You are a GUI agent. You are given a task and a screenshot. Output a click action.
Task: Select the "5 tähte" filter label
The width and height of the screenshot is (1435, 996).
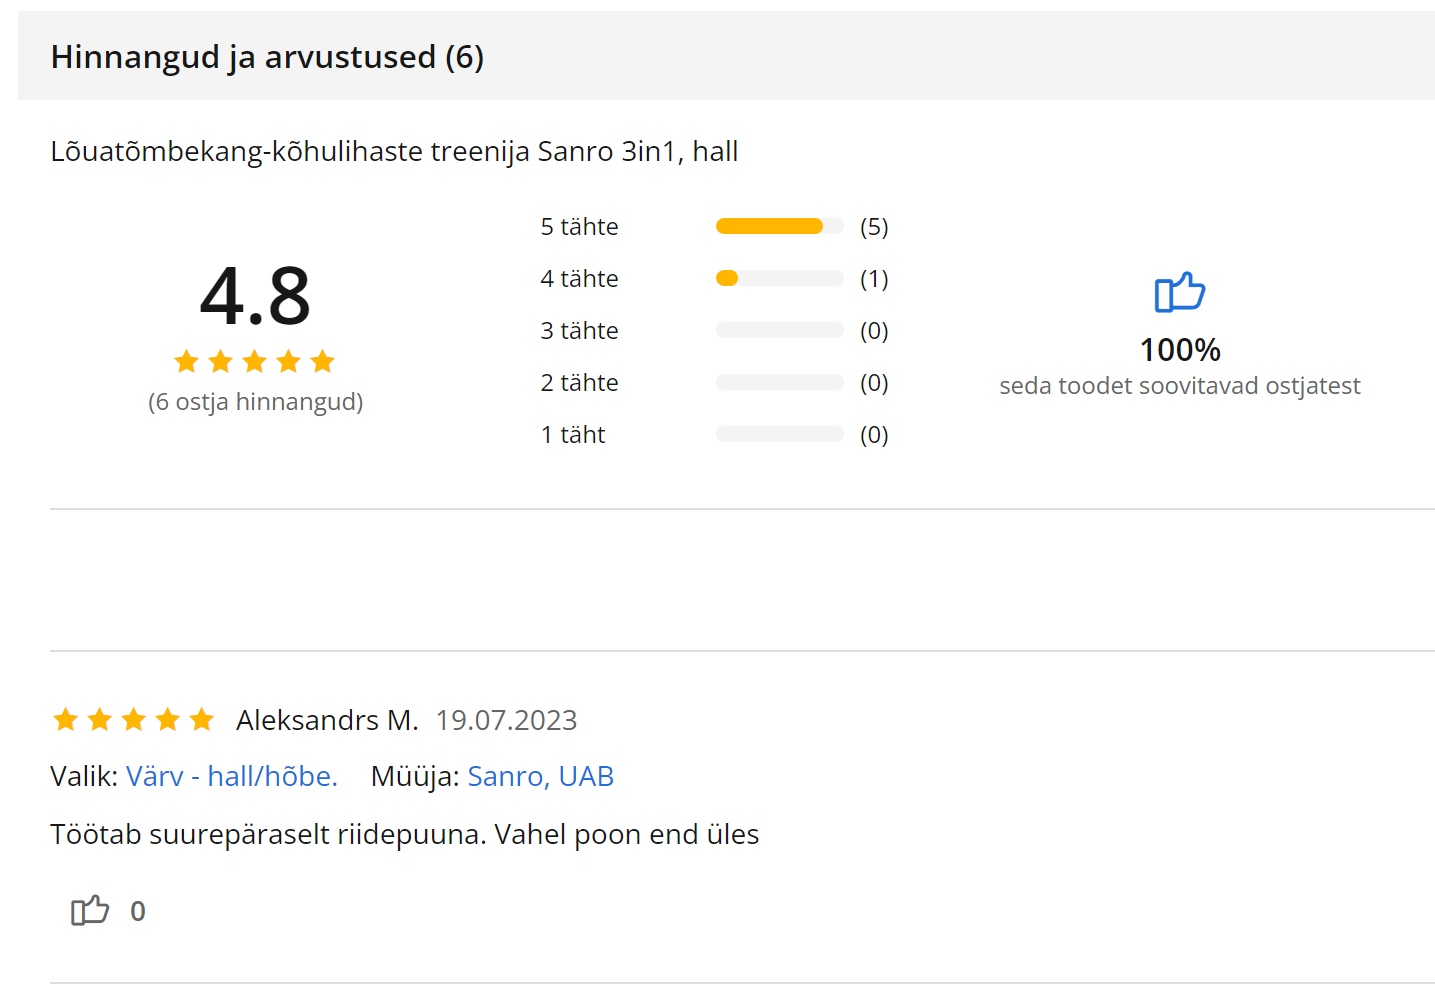[579, 227]
